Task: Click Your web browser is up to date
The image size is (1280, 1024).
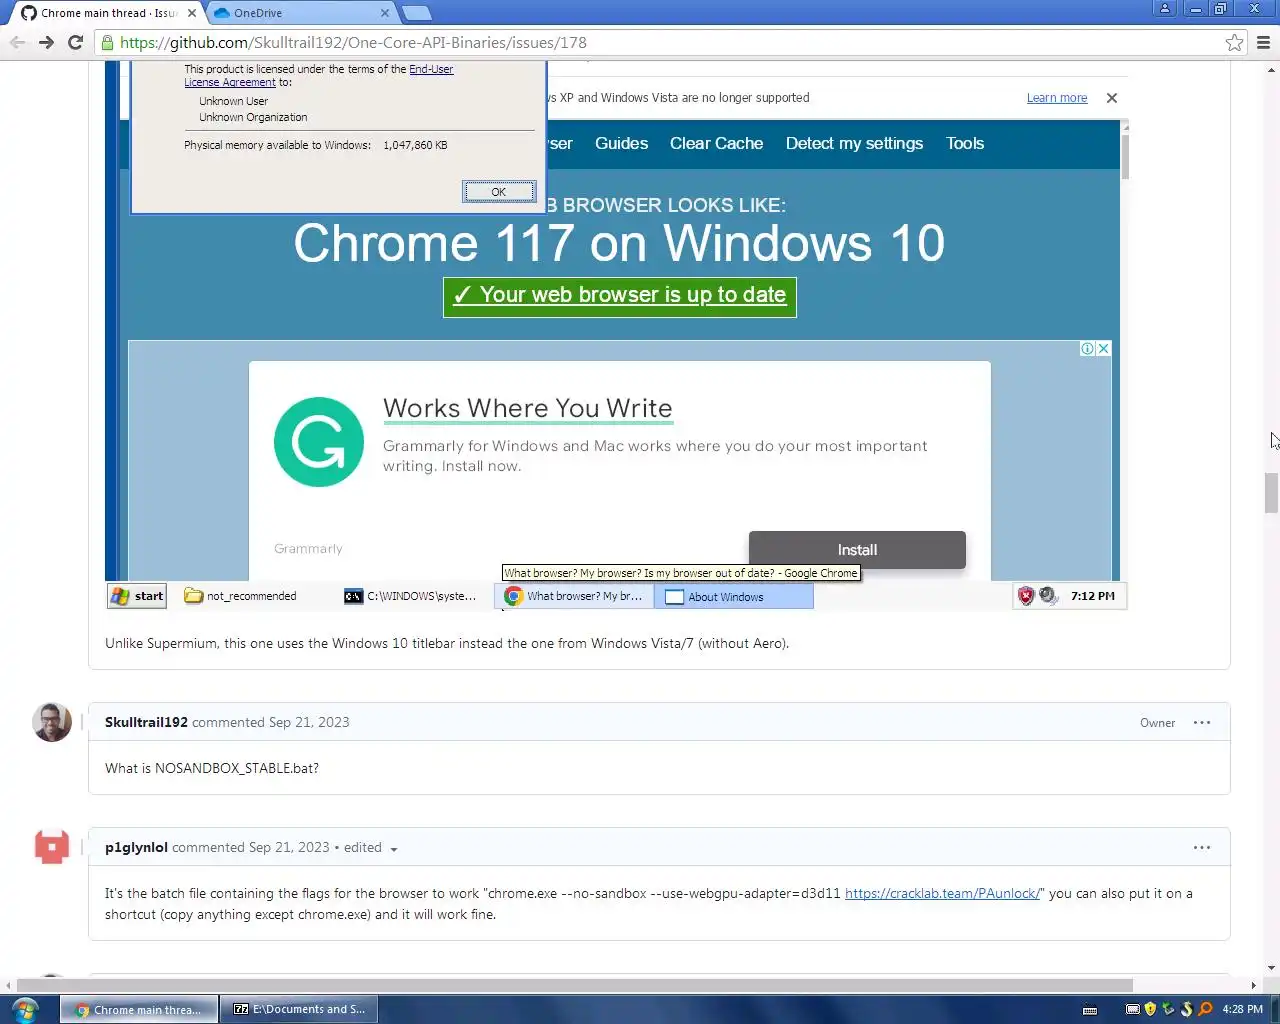Action: (620, 296)
